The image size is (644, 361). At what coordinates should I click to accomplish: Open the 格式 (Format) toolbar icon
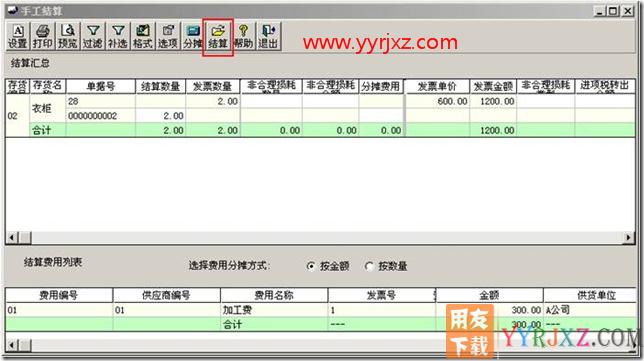coord(143,36)
